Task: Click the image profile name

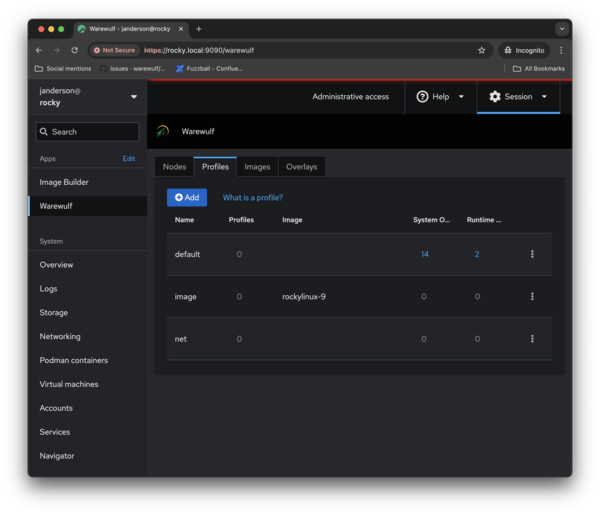Action: tap(186, 297)
